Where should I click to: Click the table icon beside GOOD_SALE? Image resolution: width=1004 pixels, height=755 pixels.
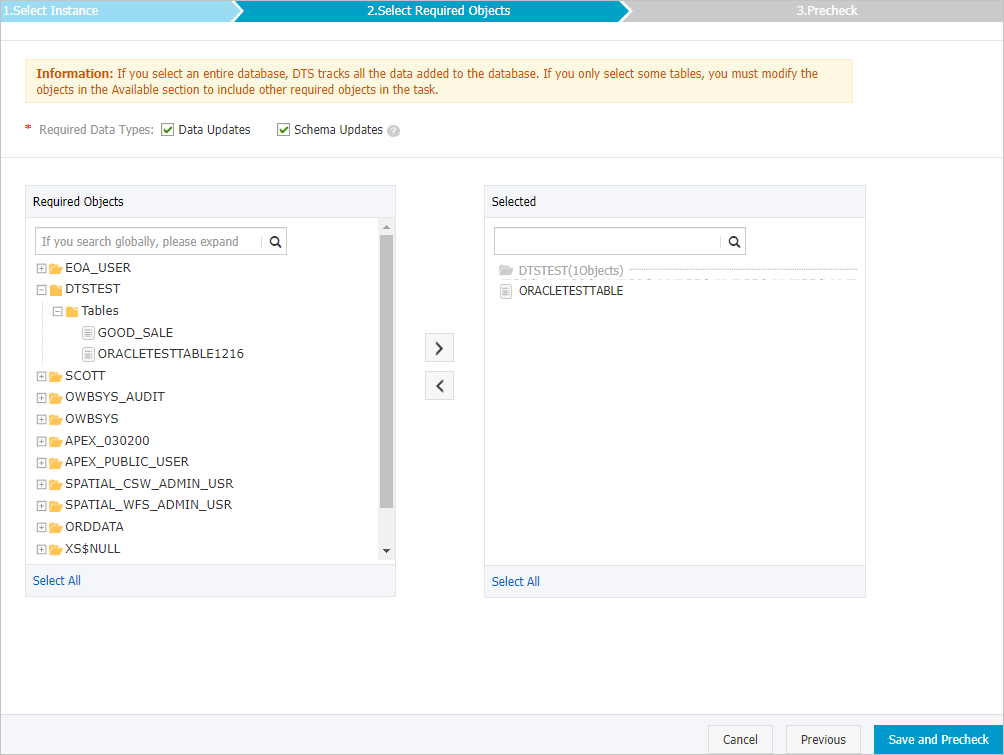pos(87,332)
